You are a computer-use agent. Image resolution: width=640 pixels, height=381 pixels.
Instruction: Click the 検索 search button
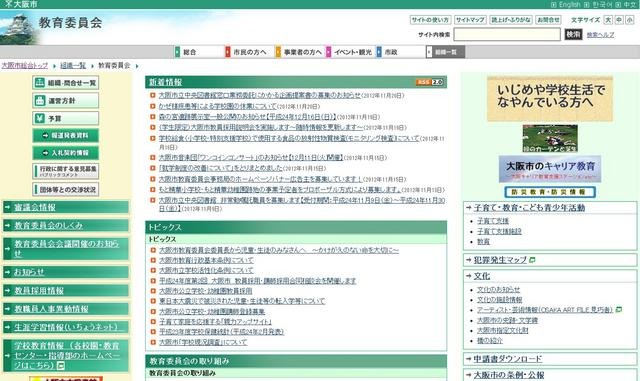point(573,34)
